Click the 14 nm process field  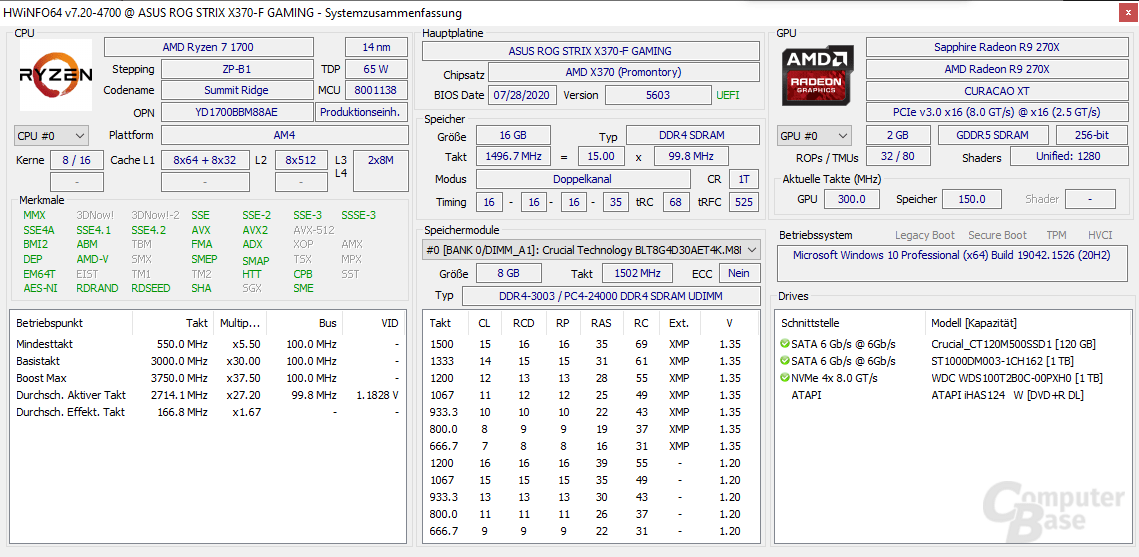coord(376,47)
